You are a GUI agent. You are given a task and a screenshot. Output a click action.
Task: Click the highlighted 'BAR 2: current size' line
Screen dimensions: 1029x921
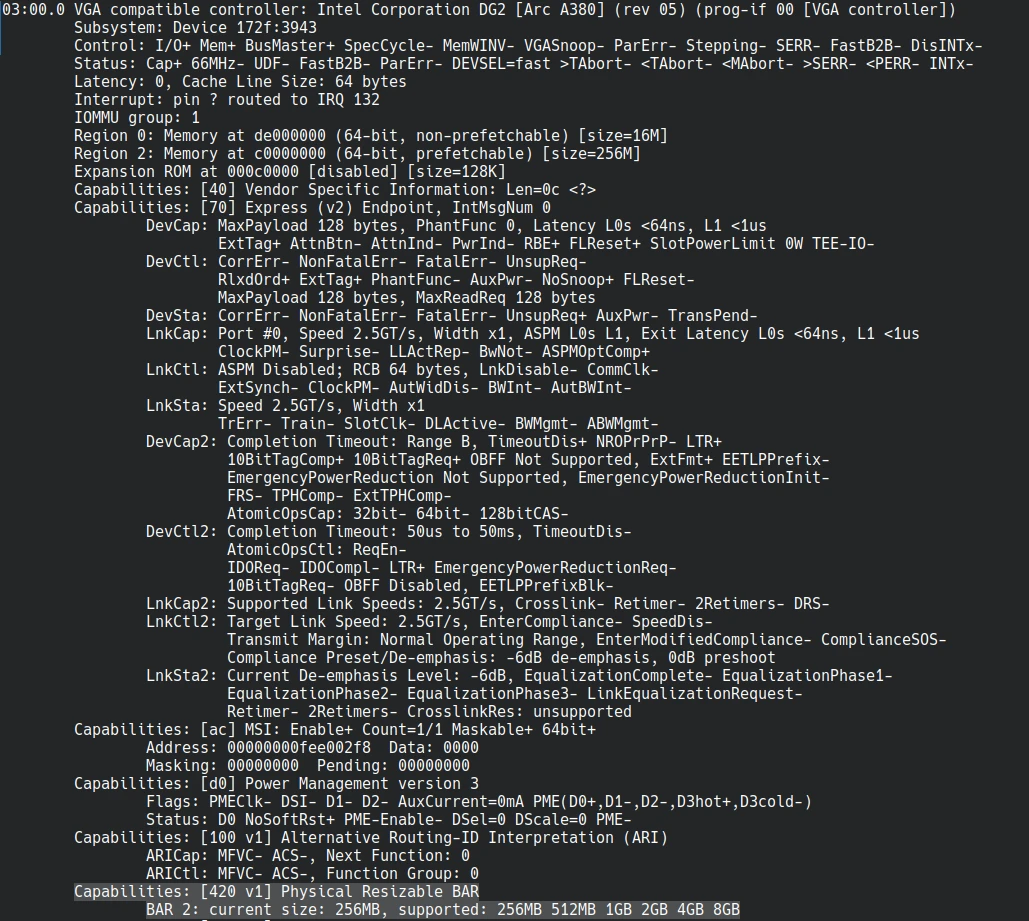point(442,909)
